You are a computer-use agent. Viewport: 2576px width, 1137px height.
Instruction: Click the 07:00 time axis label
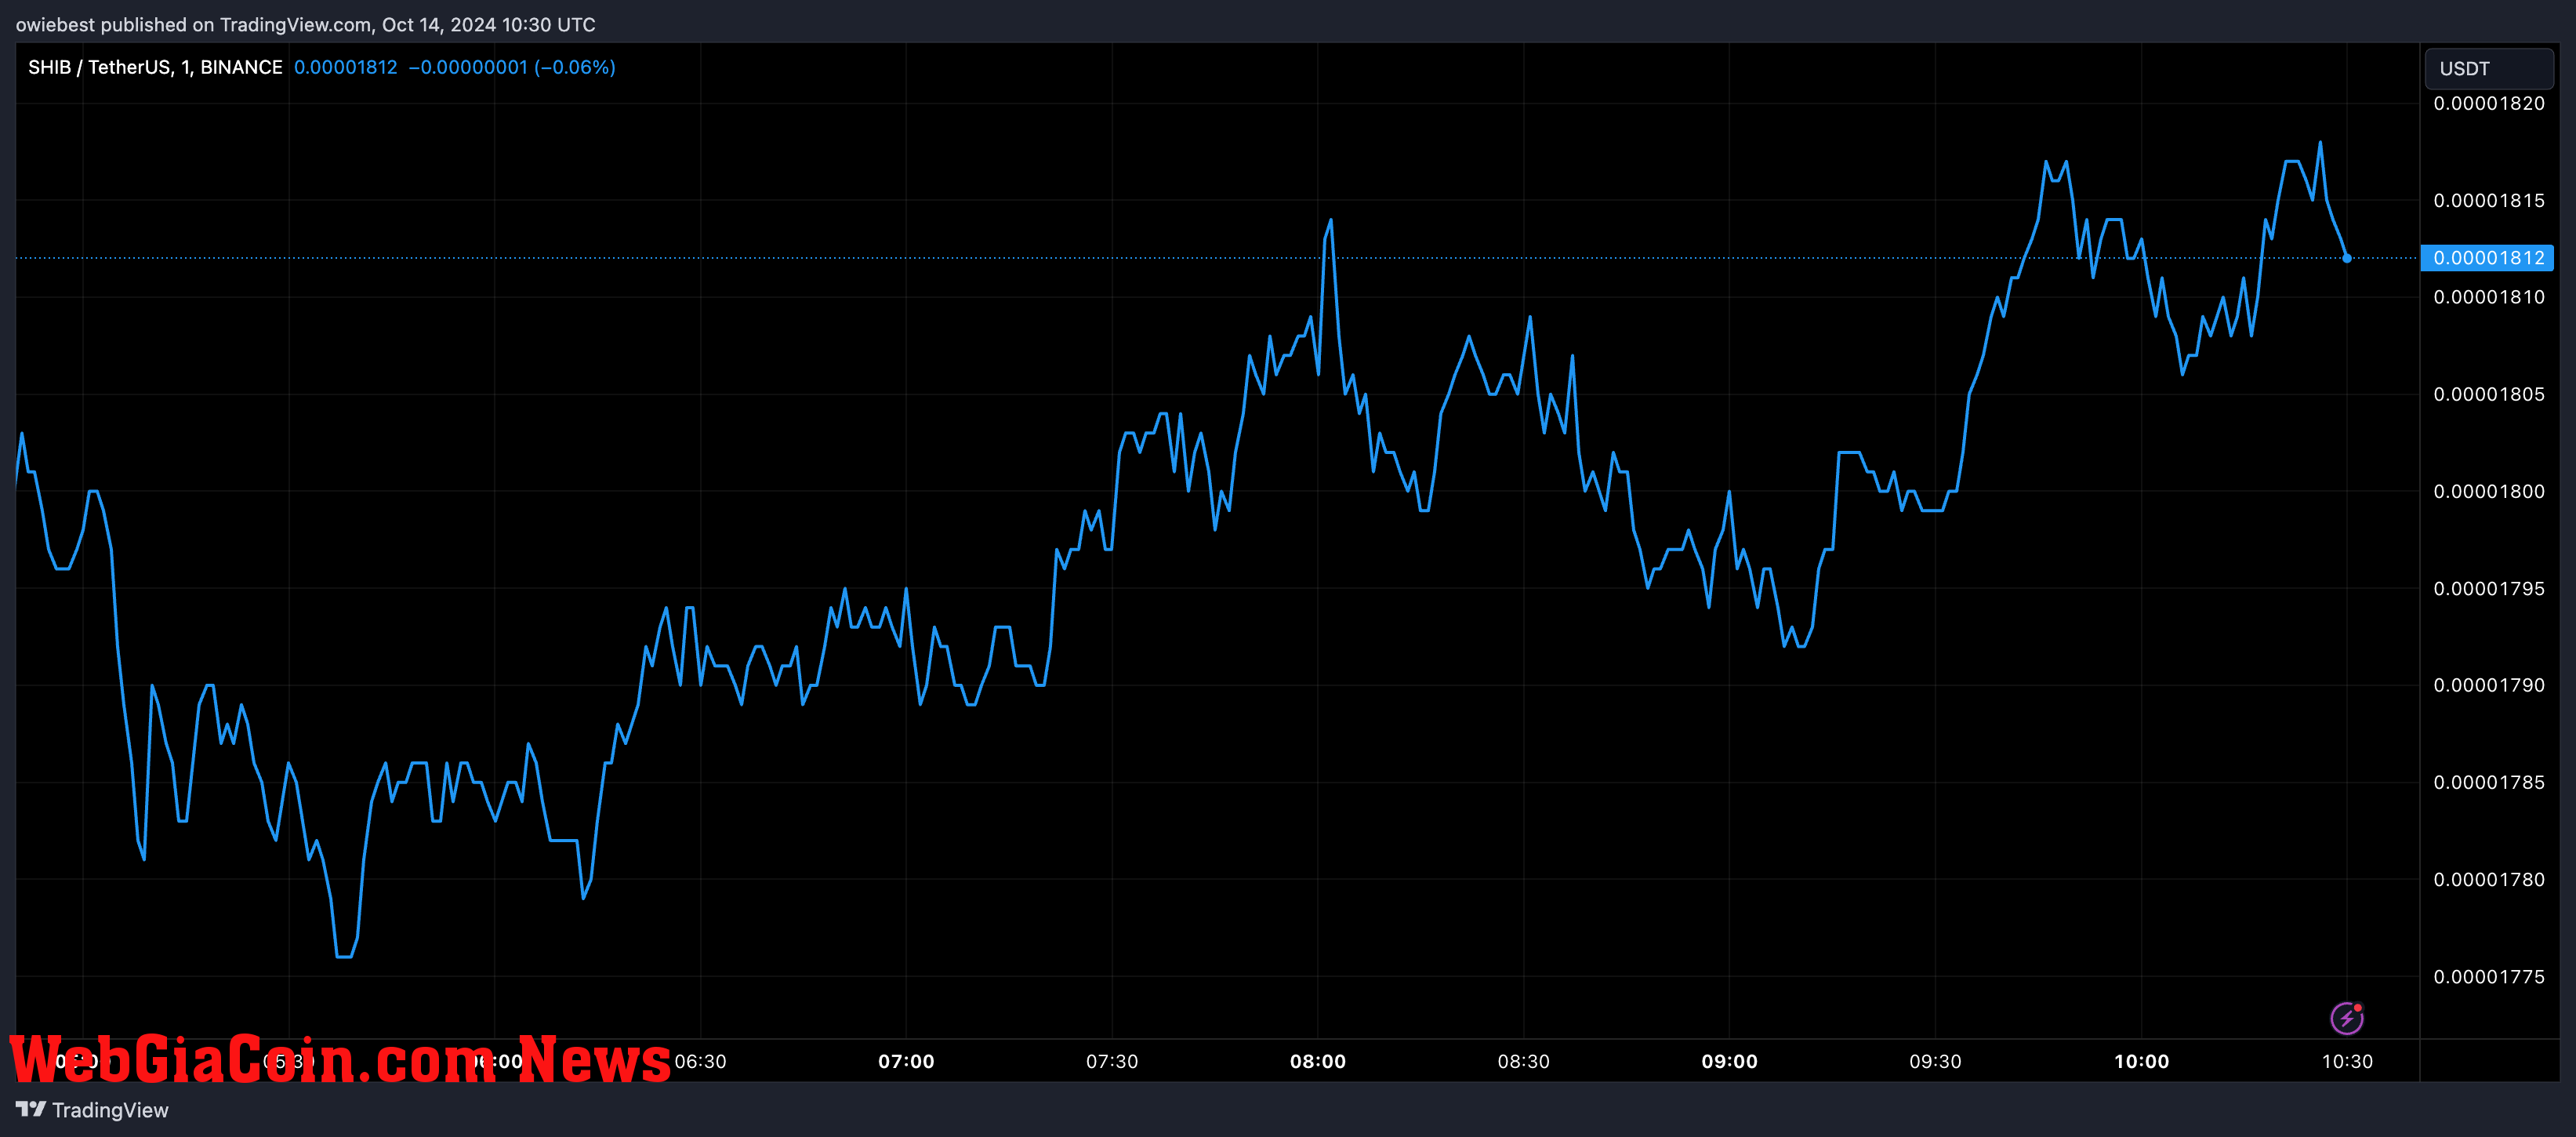(906, 1061)
